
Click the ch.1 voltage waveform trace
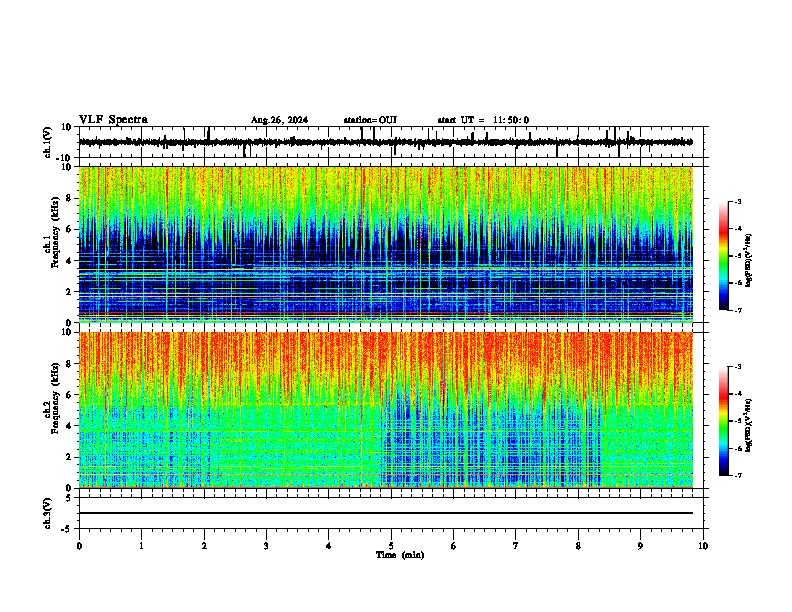pos(385,142)
